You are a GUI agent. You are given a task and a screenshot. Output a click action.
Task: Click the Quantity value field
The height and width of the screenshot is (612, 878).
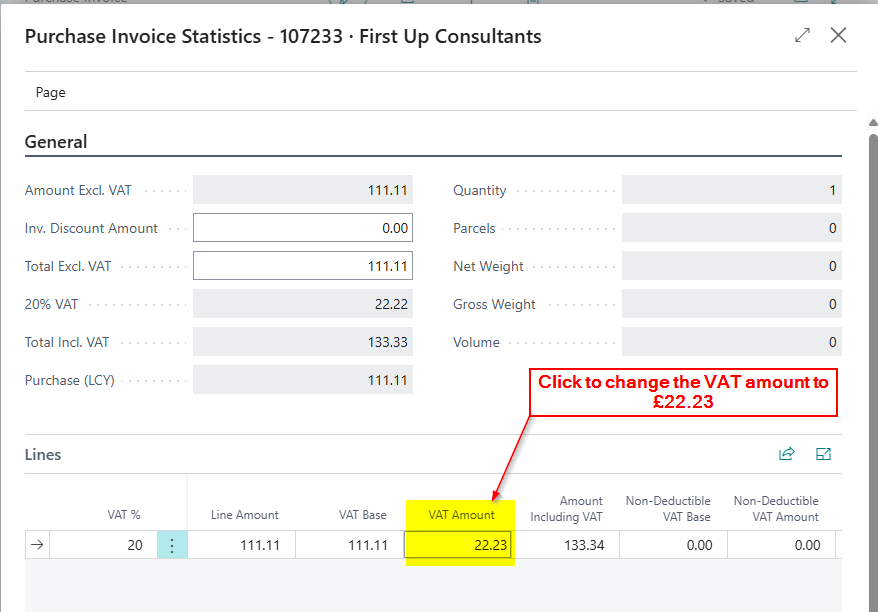pyautogui.click(x=731, y=190)
